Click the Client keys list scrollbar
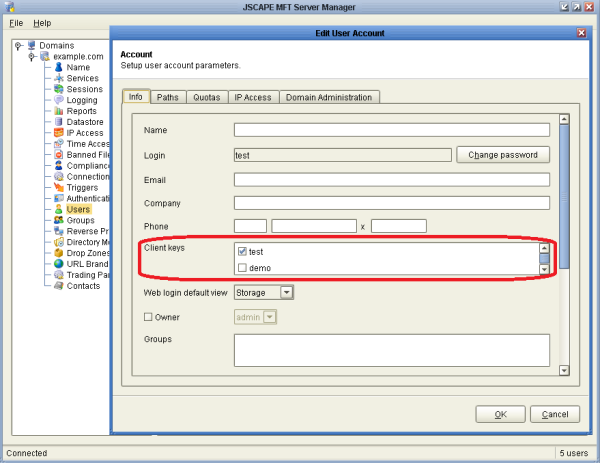The width and height of the screenshot is (600, 463). click(x=544, y=259)
